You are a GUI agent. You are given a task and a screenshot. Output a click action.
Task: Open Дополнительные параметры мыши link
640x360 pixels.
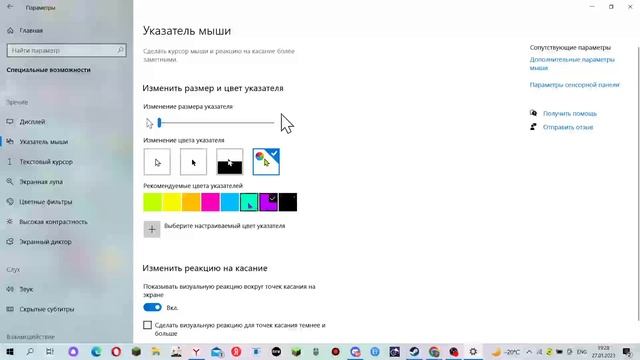coord(572,64)
